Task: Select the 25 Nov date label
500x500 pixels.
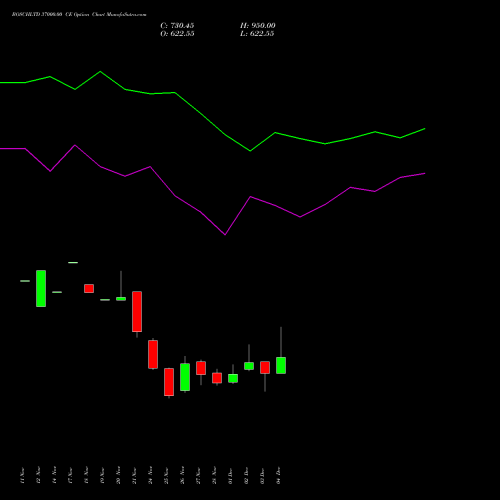Action: [166, 476]
